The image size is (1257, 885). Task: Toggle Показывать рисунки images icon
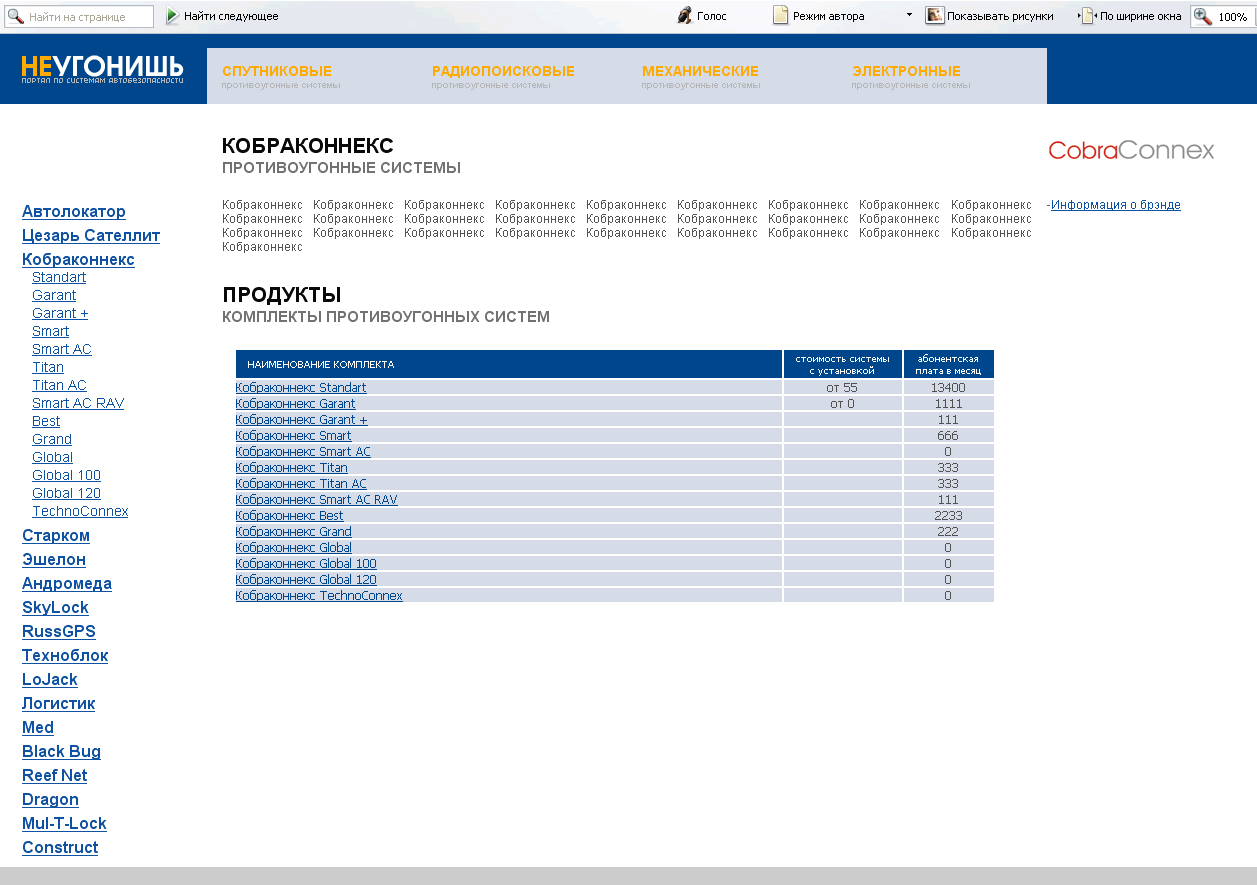point(935,16)
